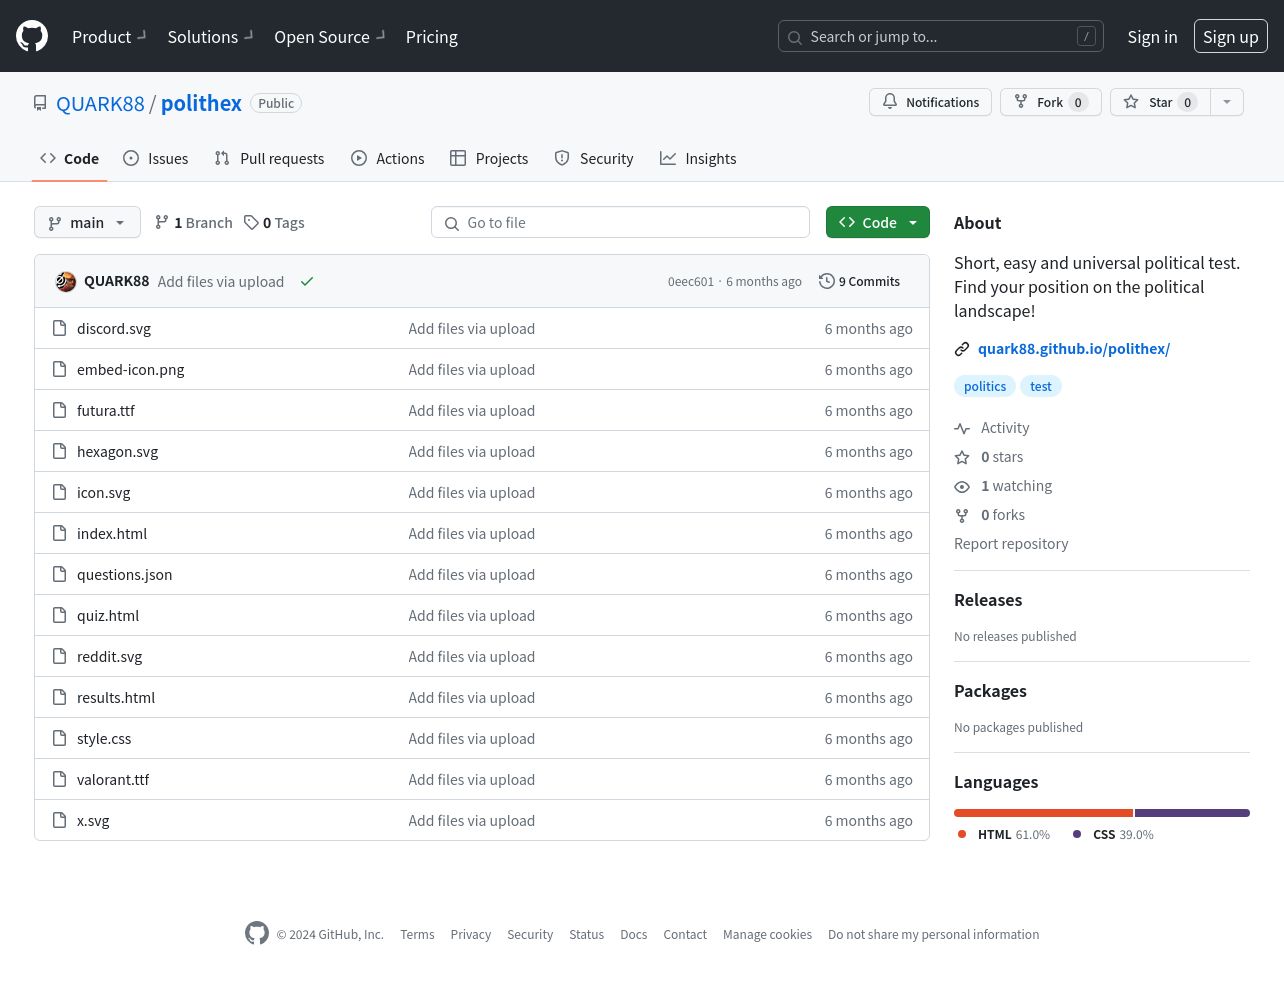Image resolution: width=1284 pixels, height=987 pixels.
Task: Focus the Go to file input
Action: click(x=620, y=222)
